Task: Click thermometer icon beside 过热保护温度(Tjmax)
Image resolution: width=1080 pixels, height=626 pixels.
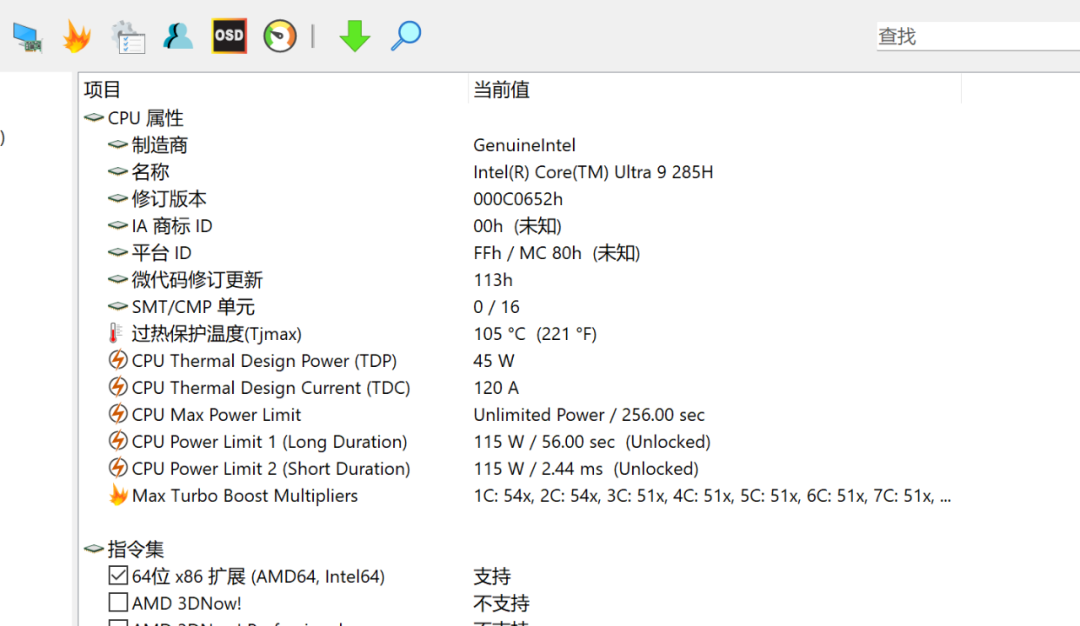Action: (x=116, y=333)
